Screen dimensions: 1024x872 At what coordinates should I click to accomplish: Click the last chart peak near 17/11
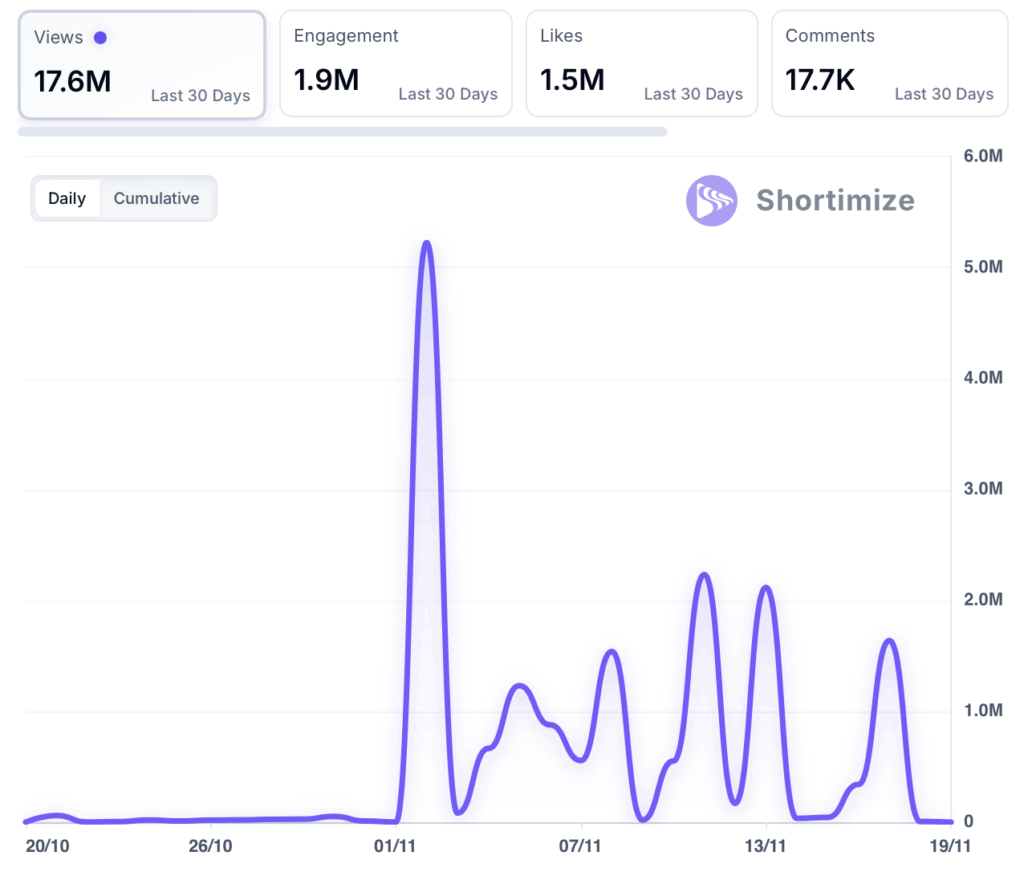[x=889, y=641]
